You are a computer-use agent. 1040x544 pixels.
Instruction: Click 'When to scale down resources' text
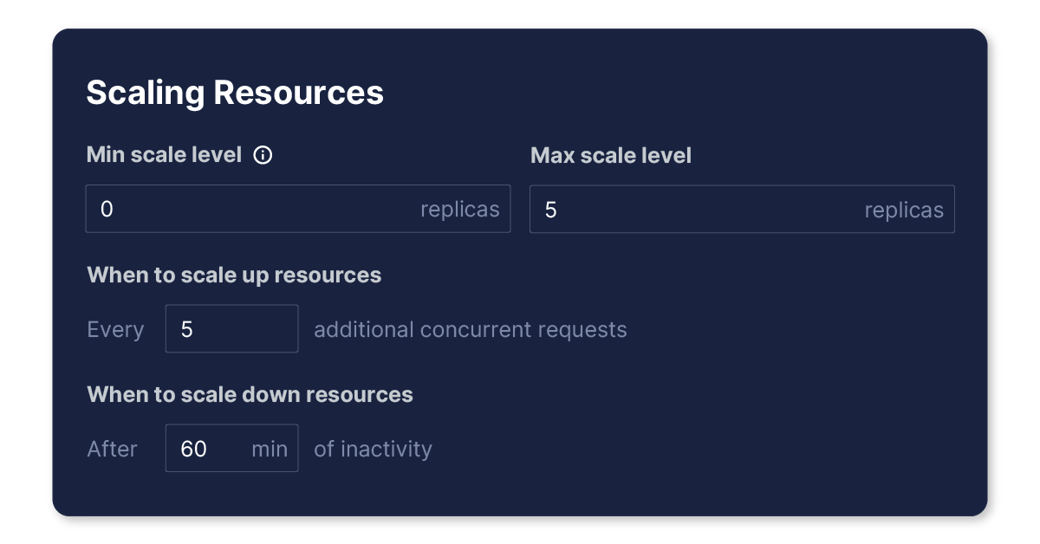click(250, 395)
